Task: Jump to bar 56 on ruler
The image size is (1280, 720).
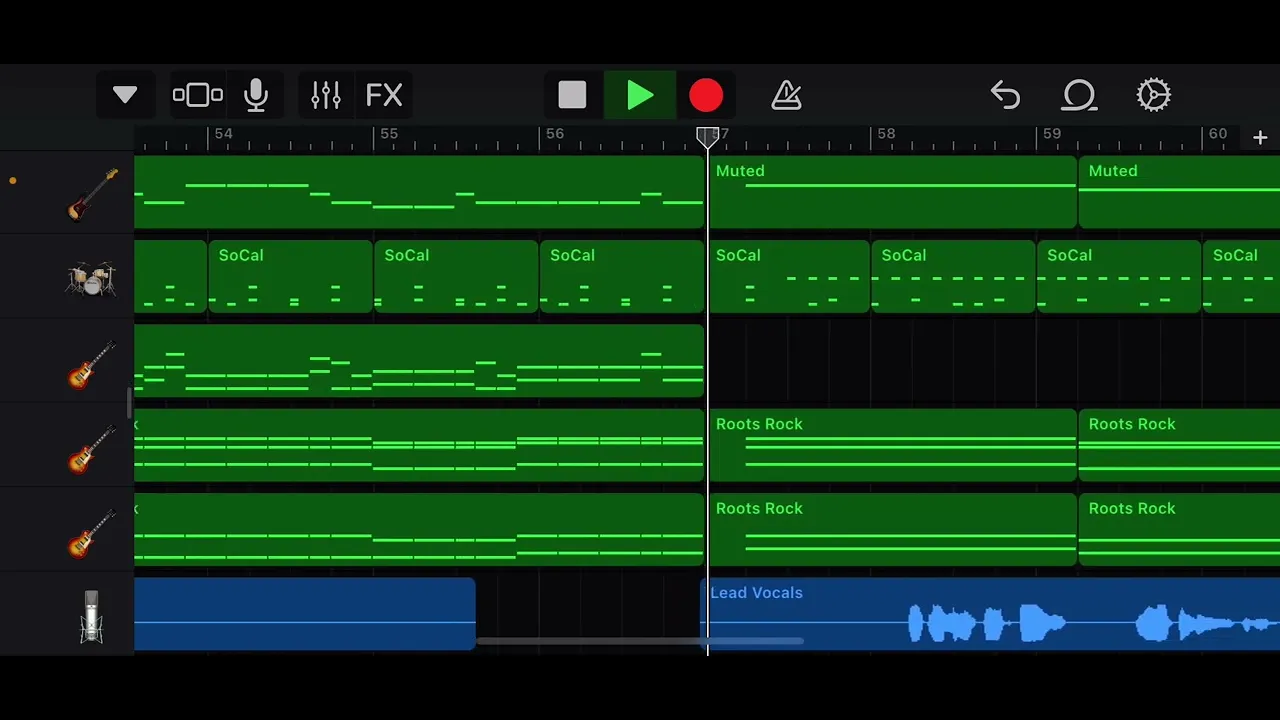Action: 554,134
